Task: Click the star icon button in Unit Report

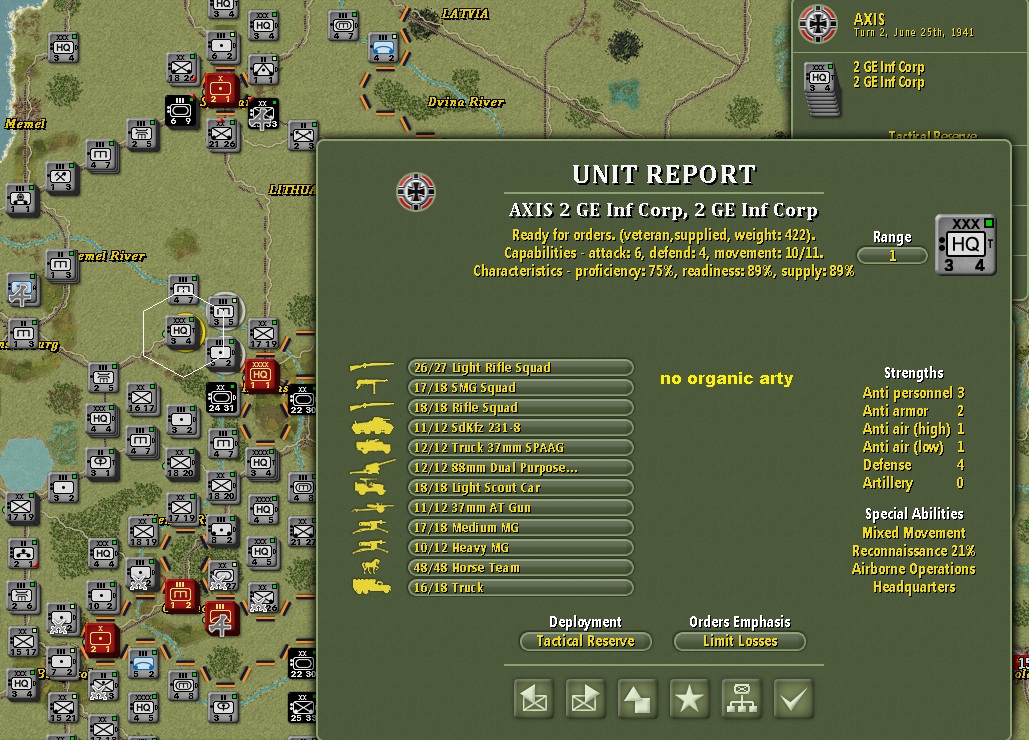Action: 689,699
